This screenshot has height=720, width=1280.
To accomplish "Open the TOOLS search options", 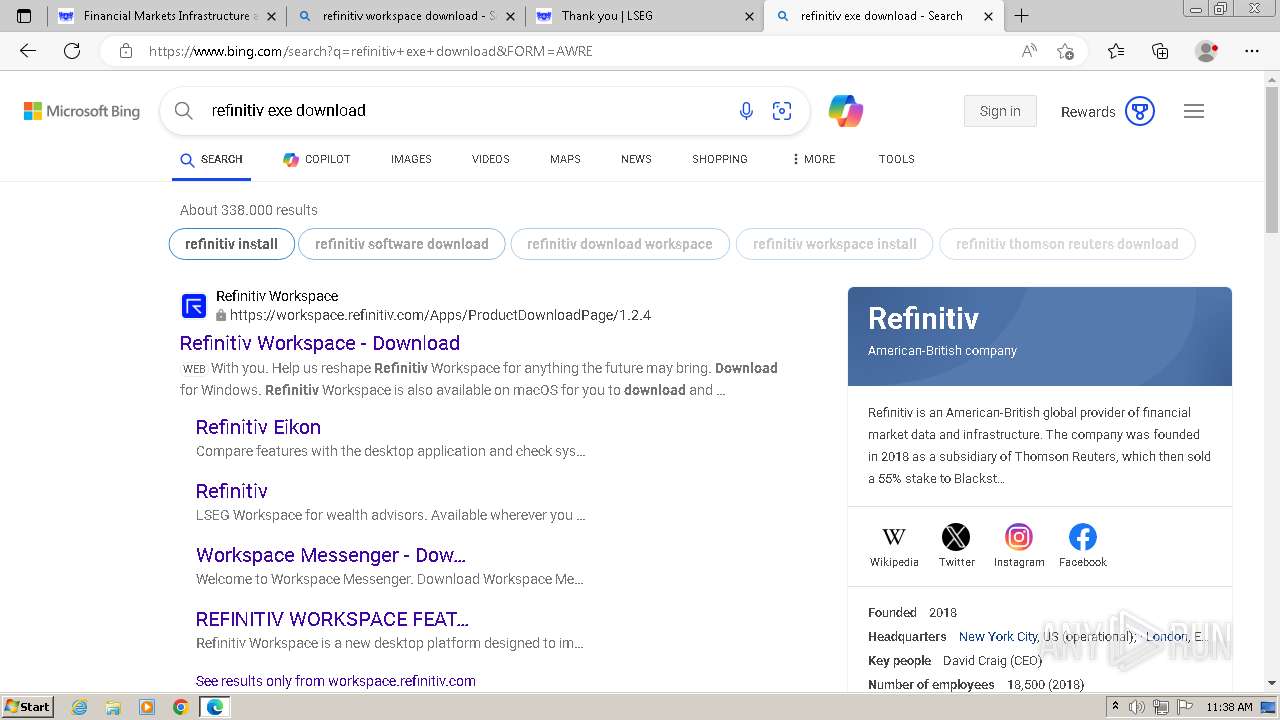I will pyautogui.click(x=897, y=159).
